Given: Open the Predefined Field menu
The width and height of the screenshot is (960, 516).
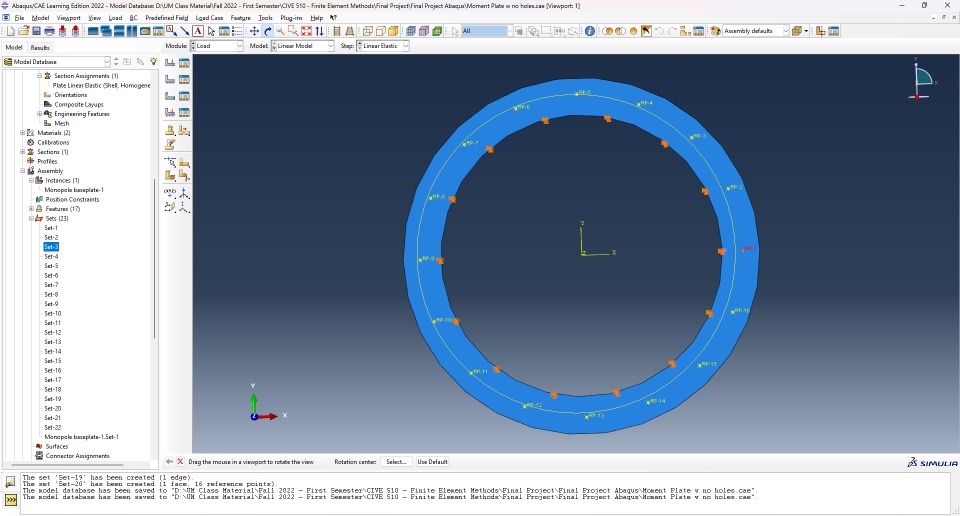Looking at the screenshot, I should (x=167, y=18).
